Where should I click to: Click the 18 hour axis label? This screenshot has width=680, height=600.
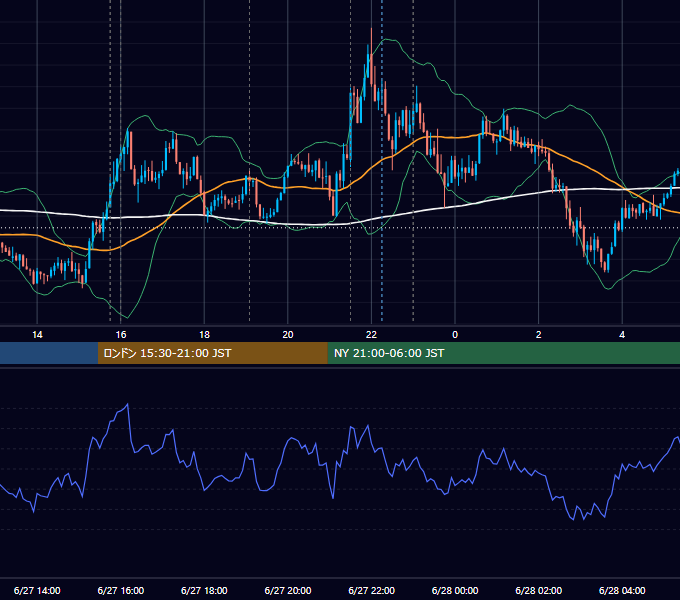[x=204, y=335]
